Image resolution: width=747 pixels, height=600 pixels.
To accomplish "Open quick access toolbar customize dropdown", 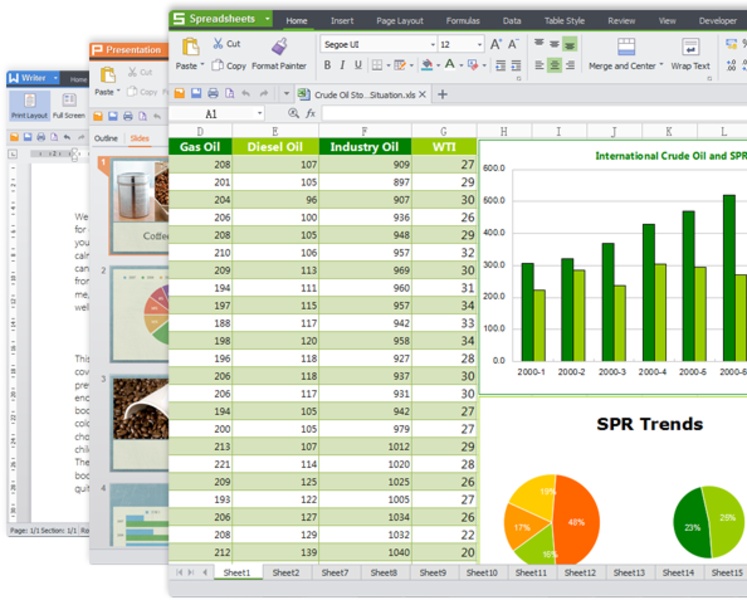I will point(286,93).
